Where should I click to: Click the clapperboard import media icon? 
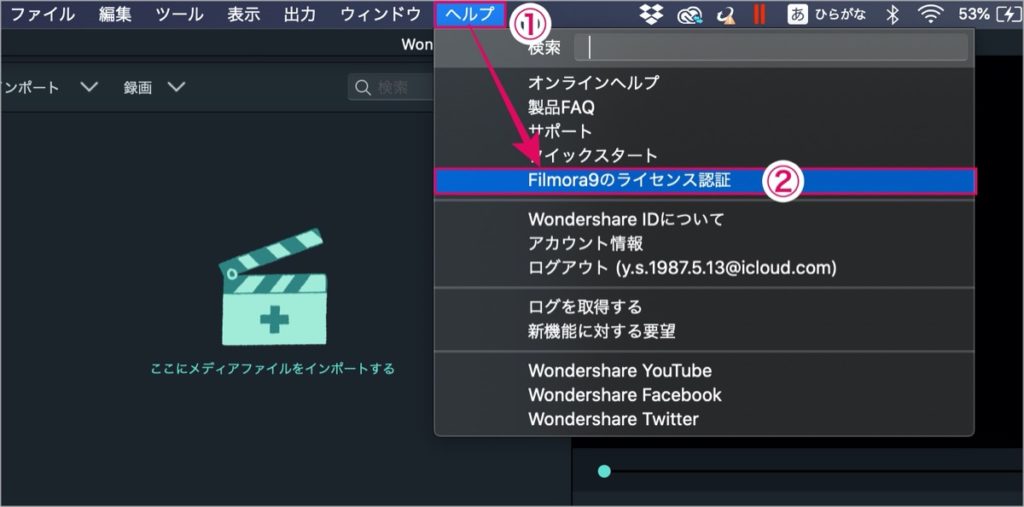[273, 287]
